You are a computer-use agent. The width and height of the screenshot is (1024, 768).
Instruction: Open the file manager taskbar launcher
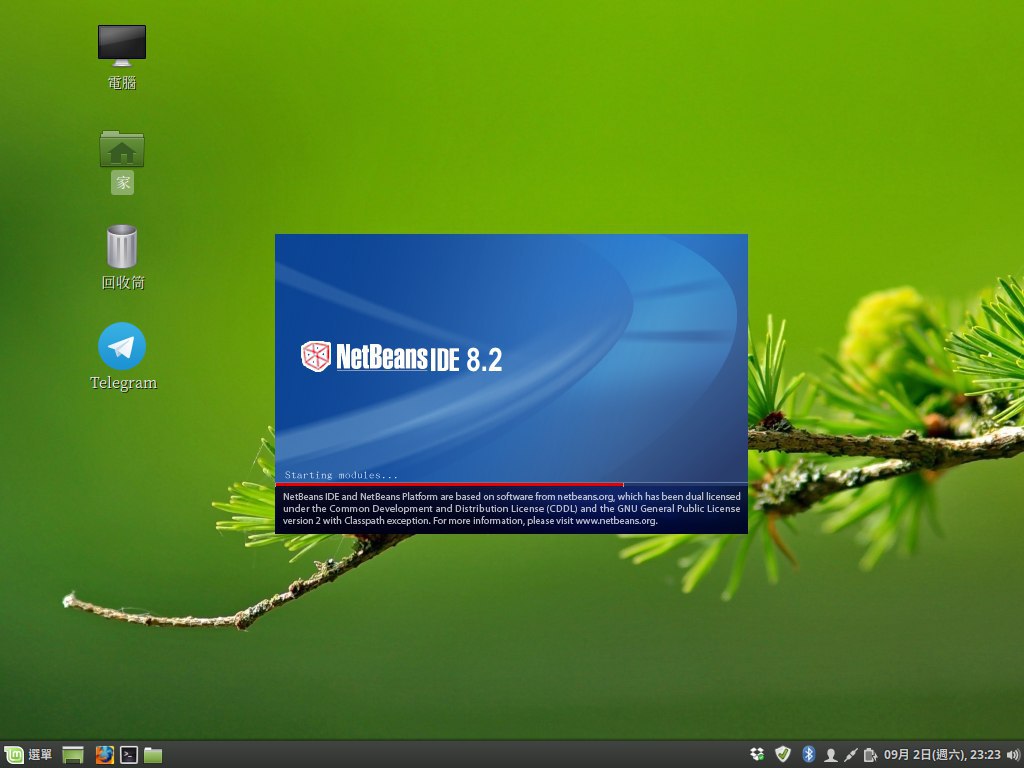[x=153, y=755]
